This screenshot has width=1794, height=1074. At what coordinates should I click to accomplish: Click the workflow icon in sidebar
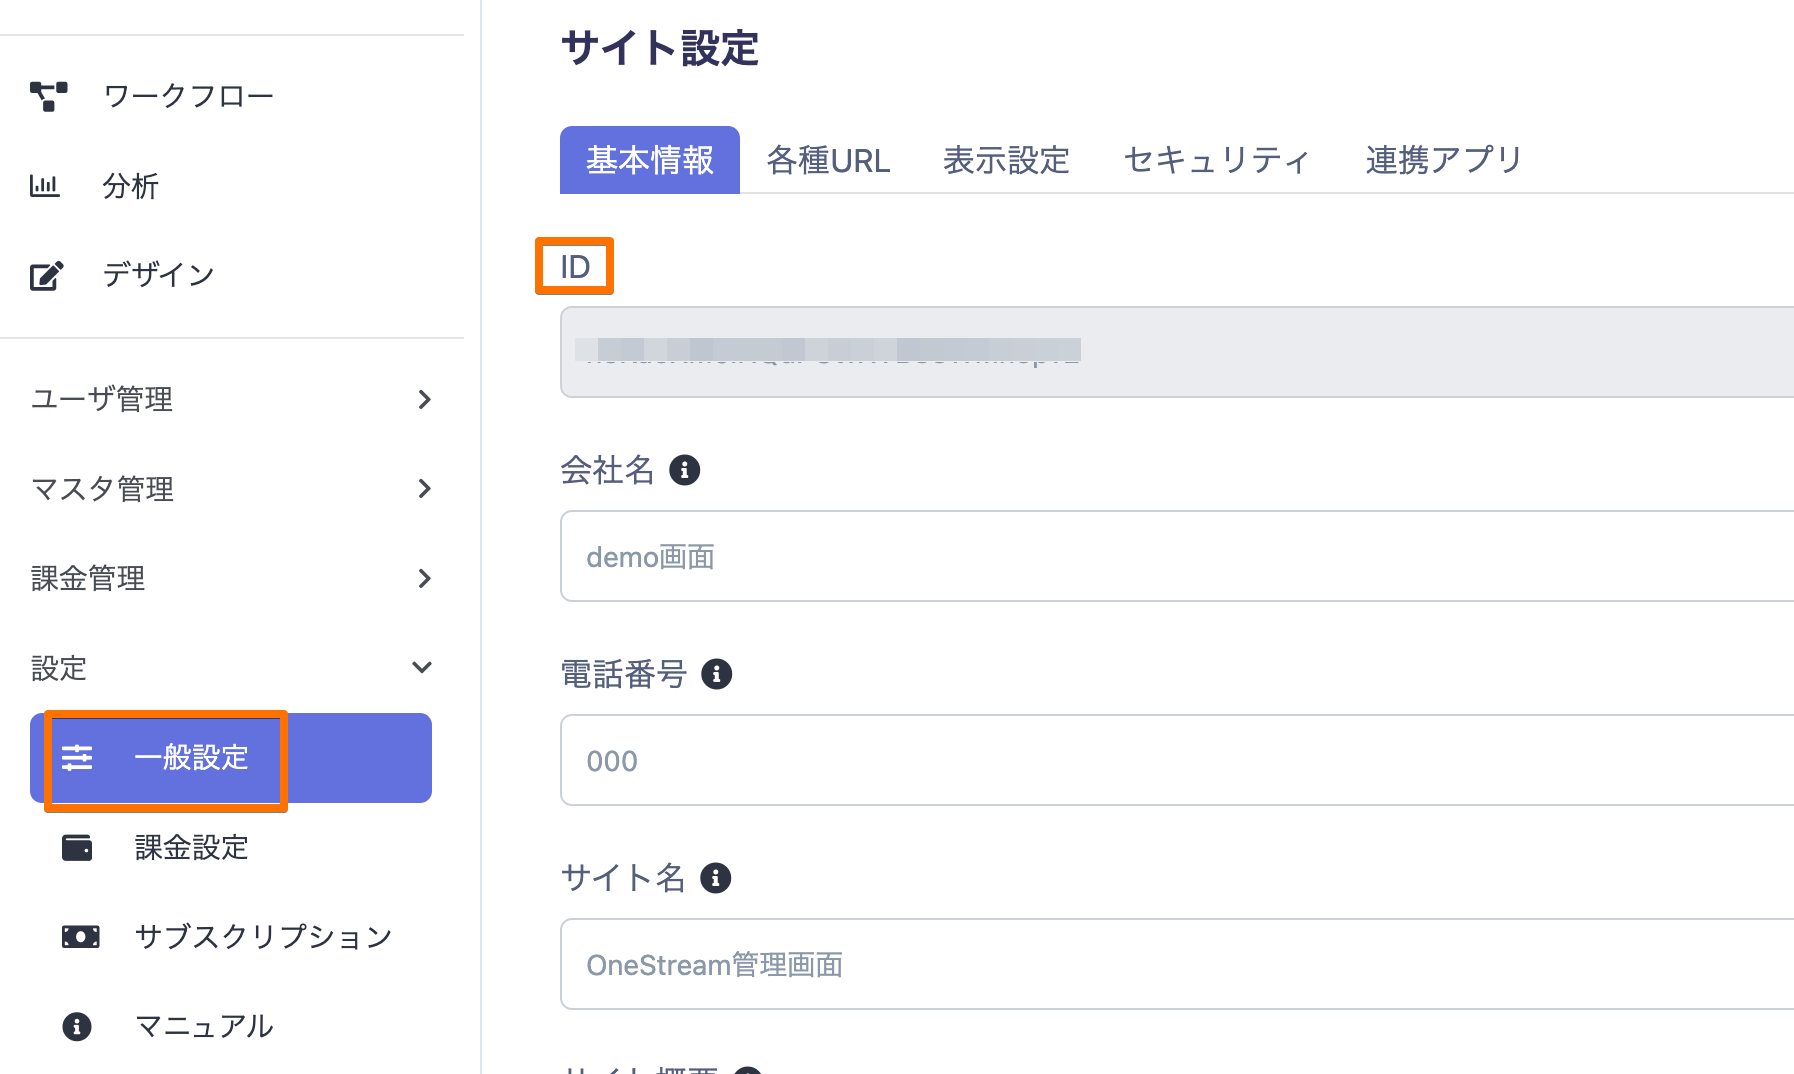(48, 96)
